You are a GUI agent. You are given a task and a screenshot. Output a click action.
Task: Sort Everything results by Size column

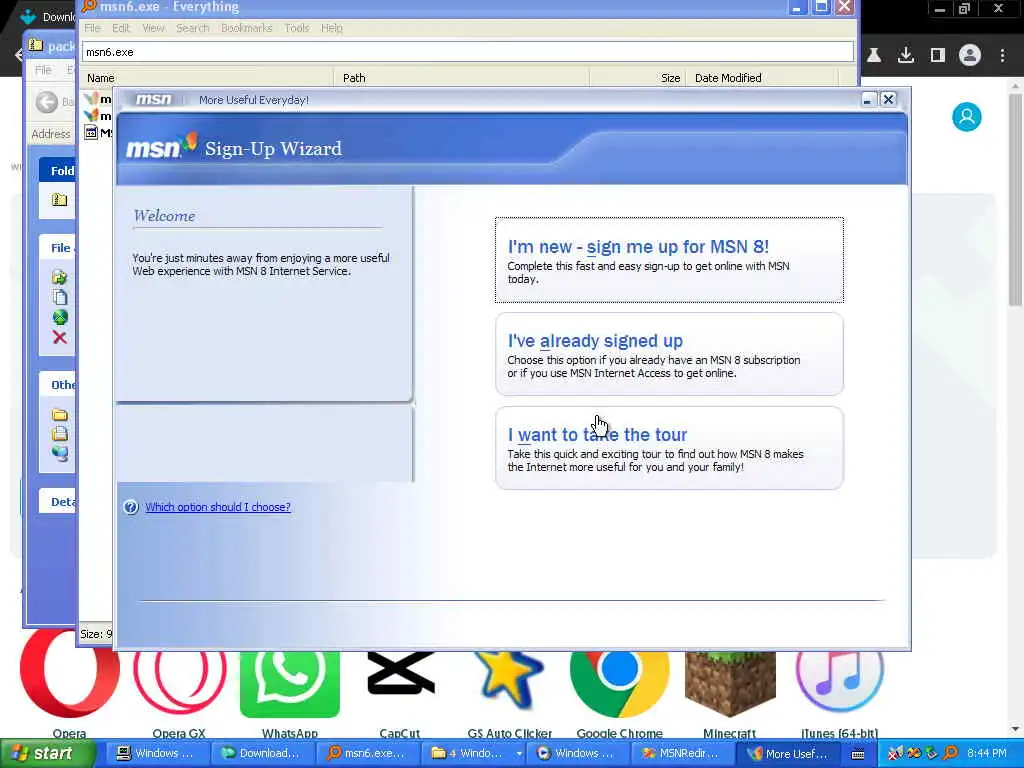tap(639, 78)
